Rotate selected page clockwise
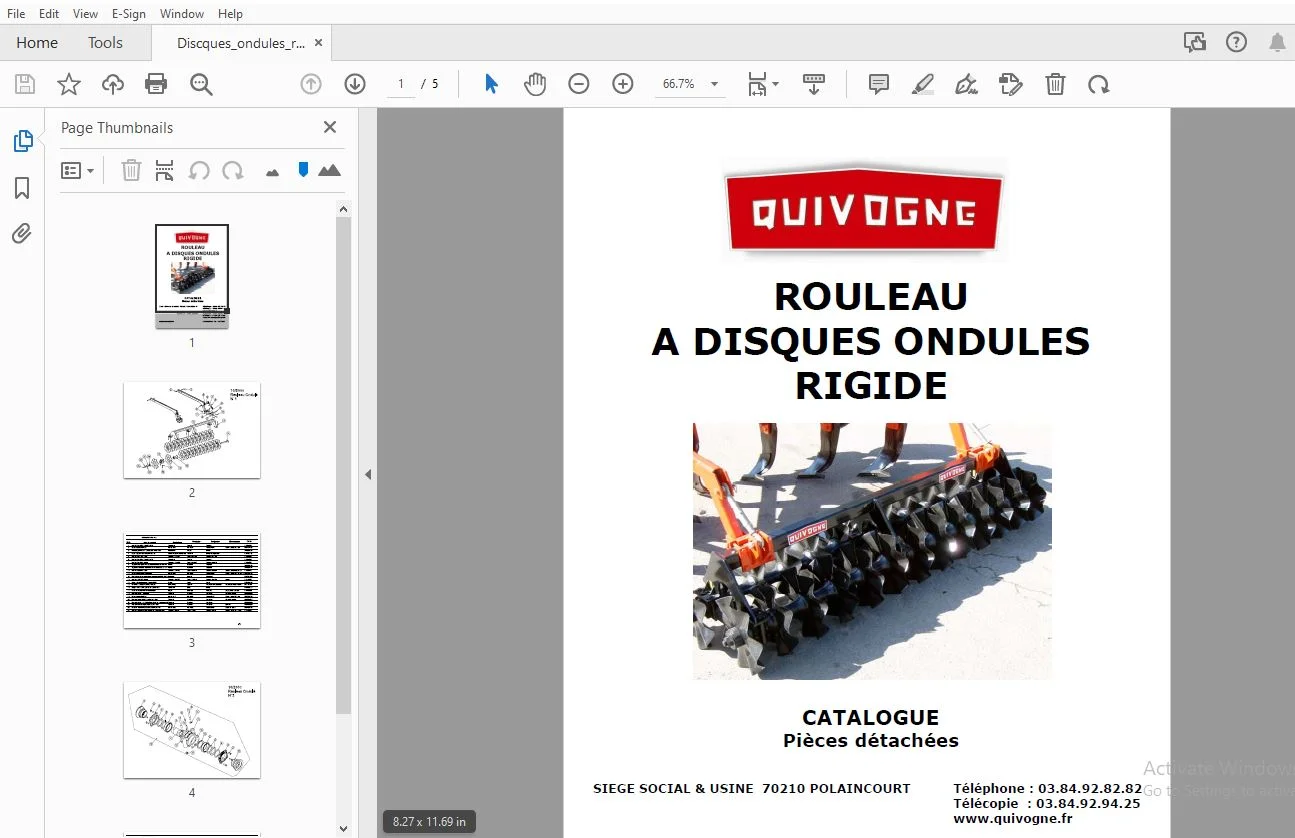 [x=233, y=171]
